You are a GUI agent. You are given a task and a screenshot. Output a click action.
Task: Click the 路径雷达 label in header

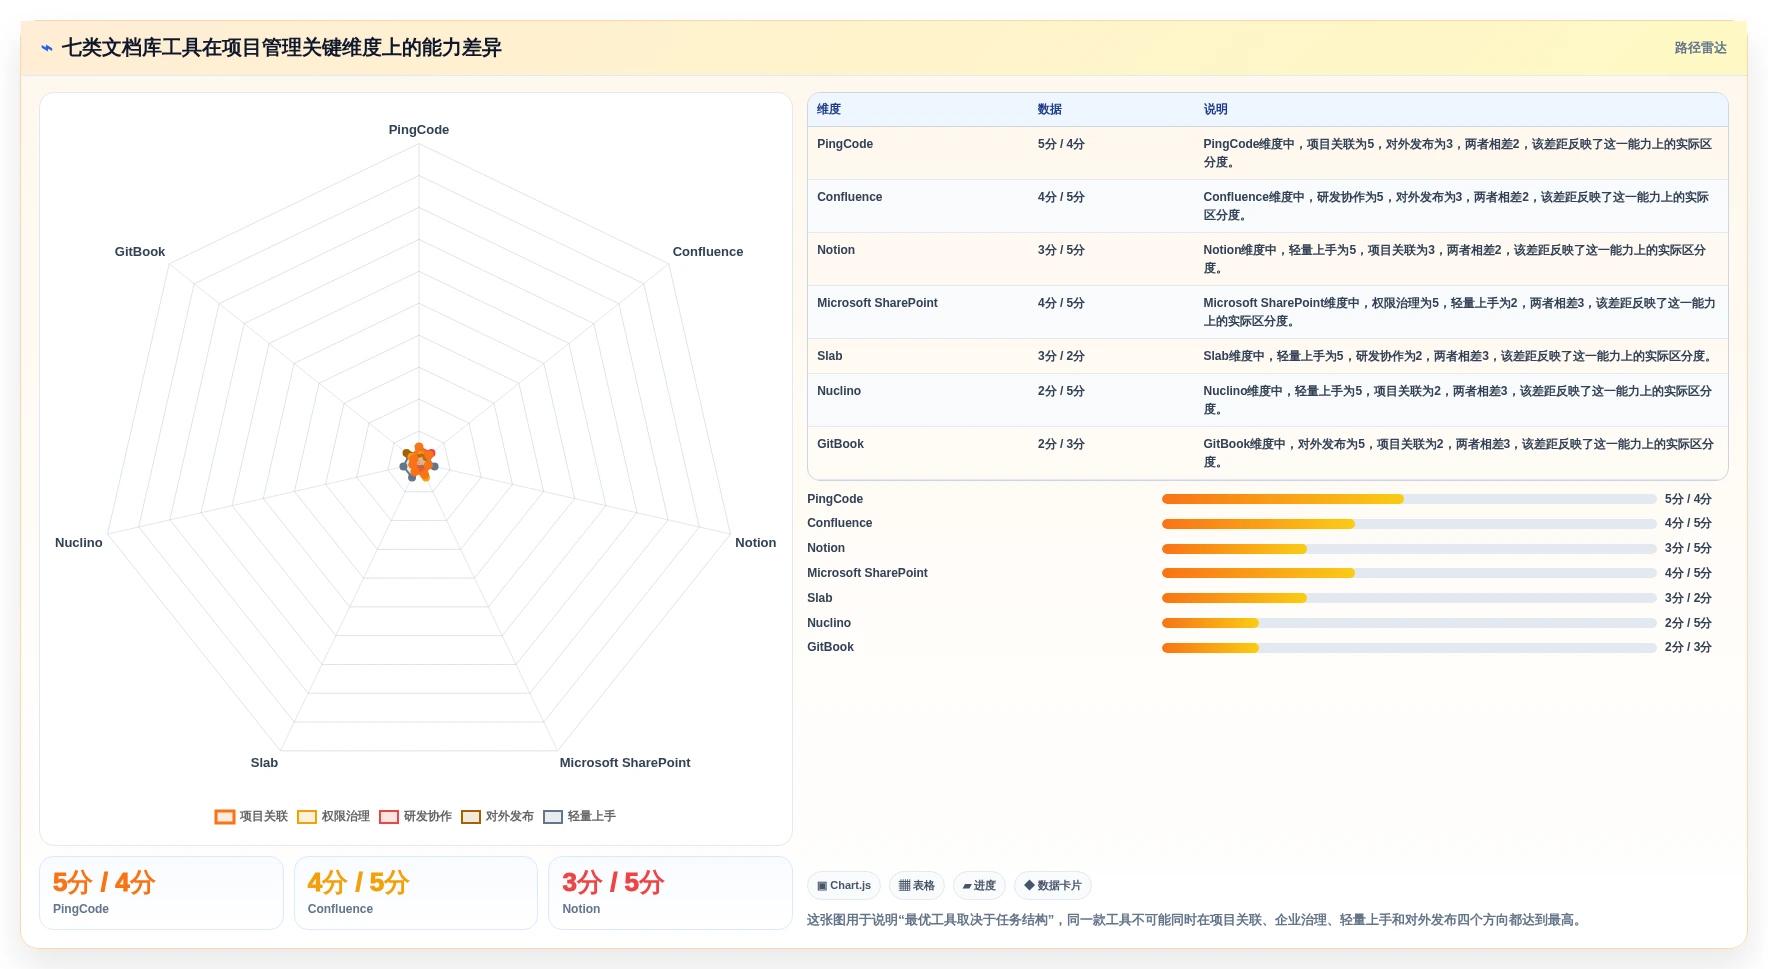click(1700, 48)
